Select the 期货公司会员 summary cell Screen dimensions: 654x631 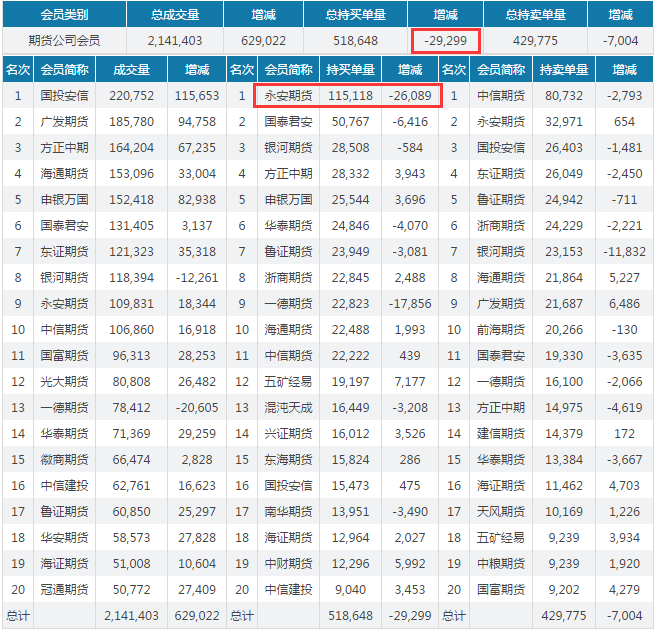[64, 40]
